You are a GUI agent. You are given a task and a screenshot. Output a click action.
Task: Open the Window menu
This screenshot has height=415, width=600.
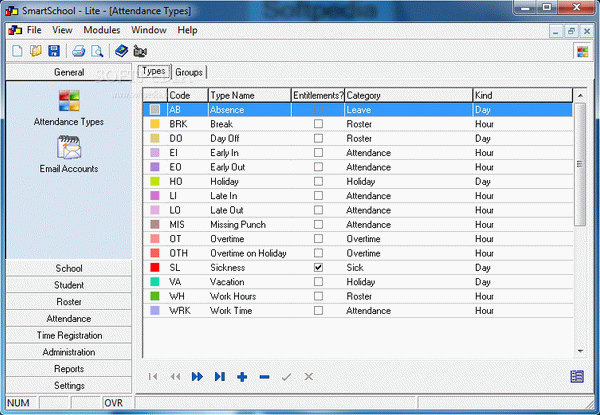(x=149, y=30)
